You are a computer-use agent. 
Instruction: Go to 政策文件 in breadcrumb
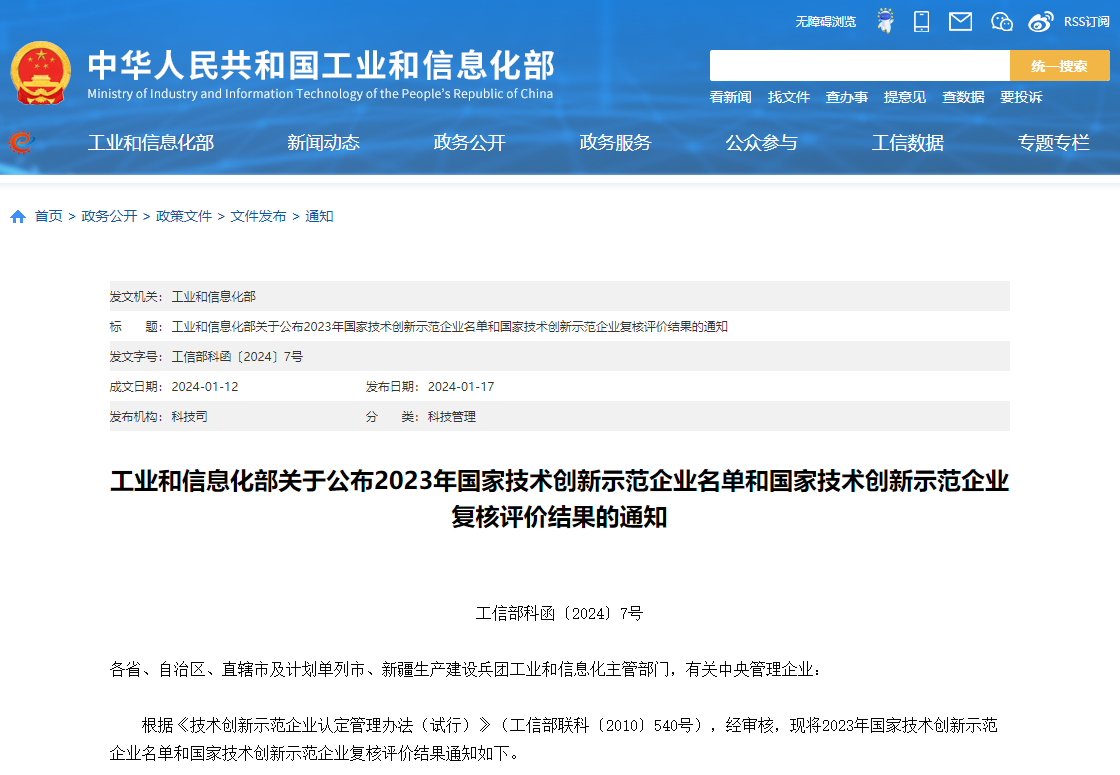[x=184, y=216]
